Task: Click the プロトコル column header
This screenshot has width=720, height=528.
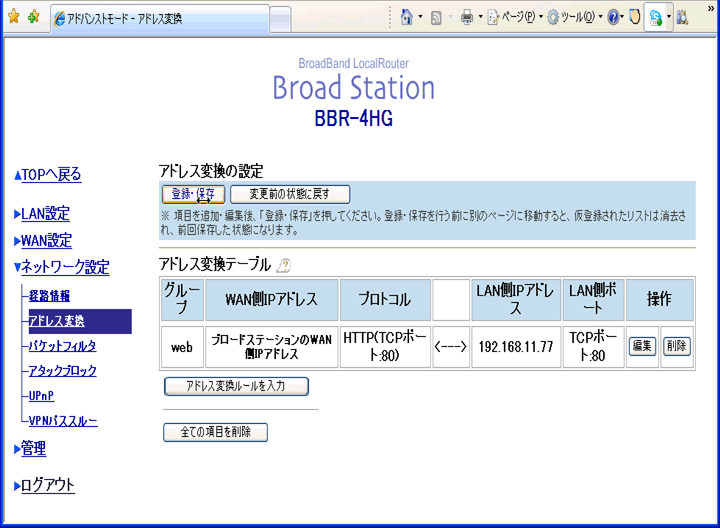Action: point(385,299)
